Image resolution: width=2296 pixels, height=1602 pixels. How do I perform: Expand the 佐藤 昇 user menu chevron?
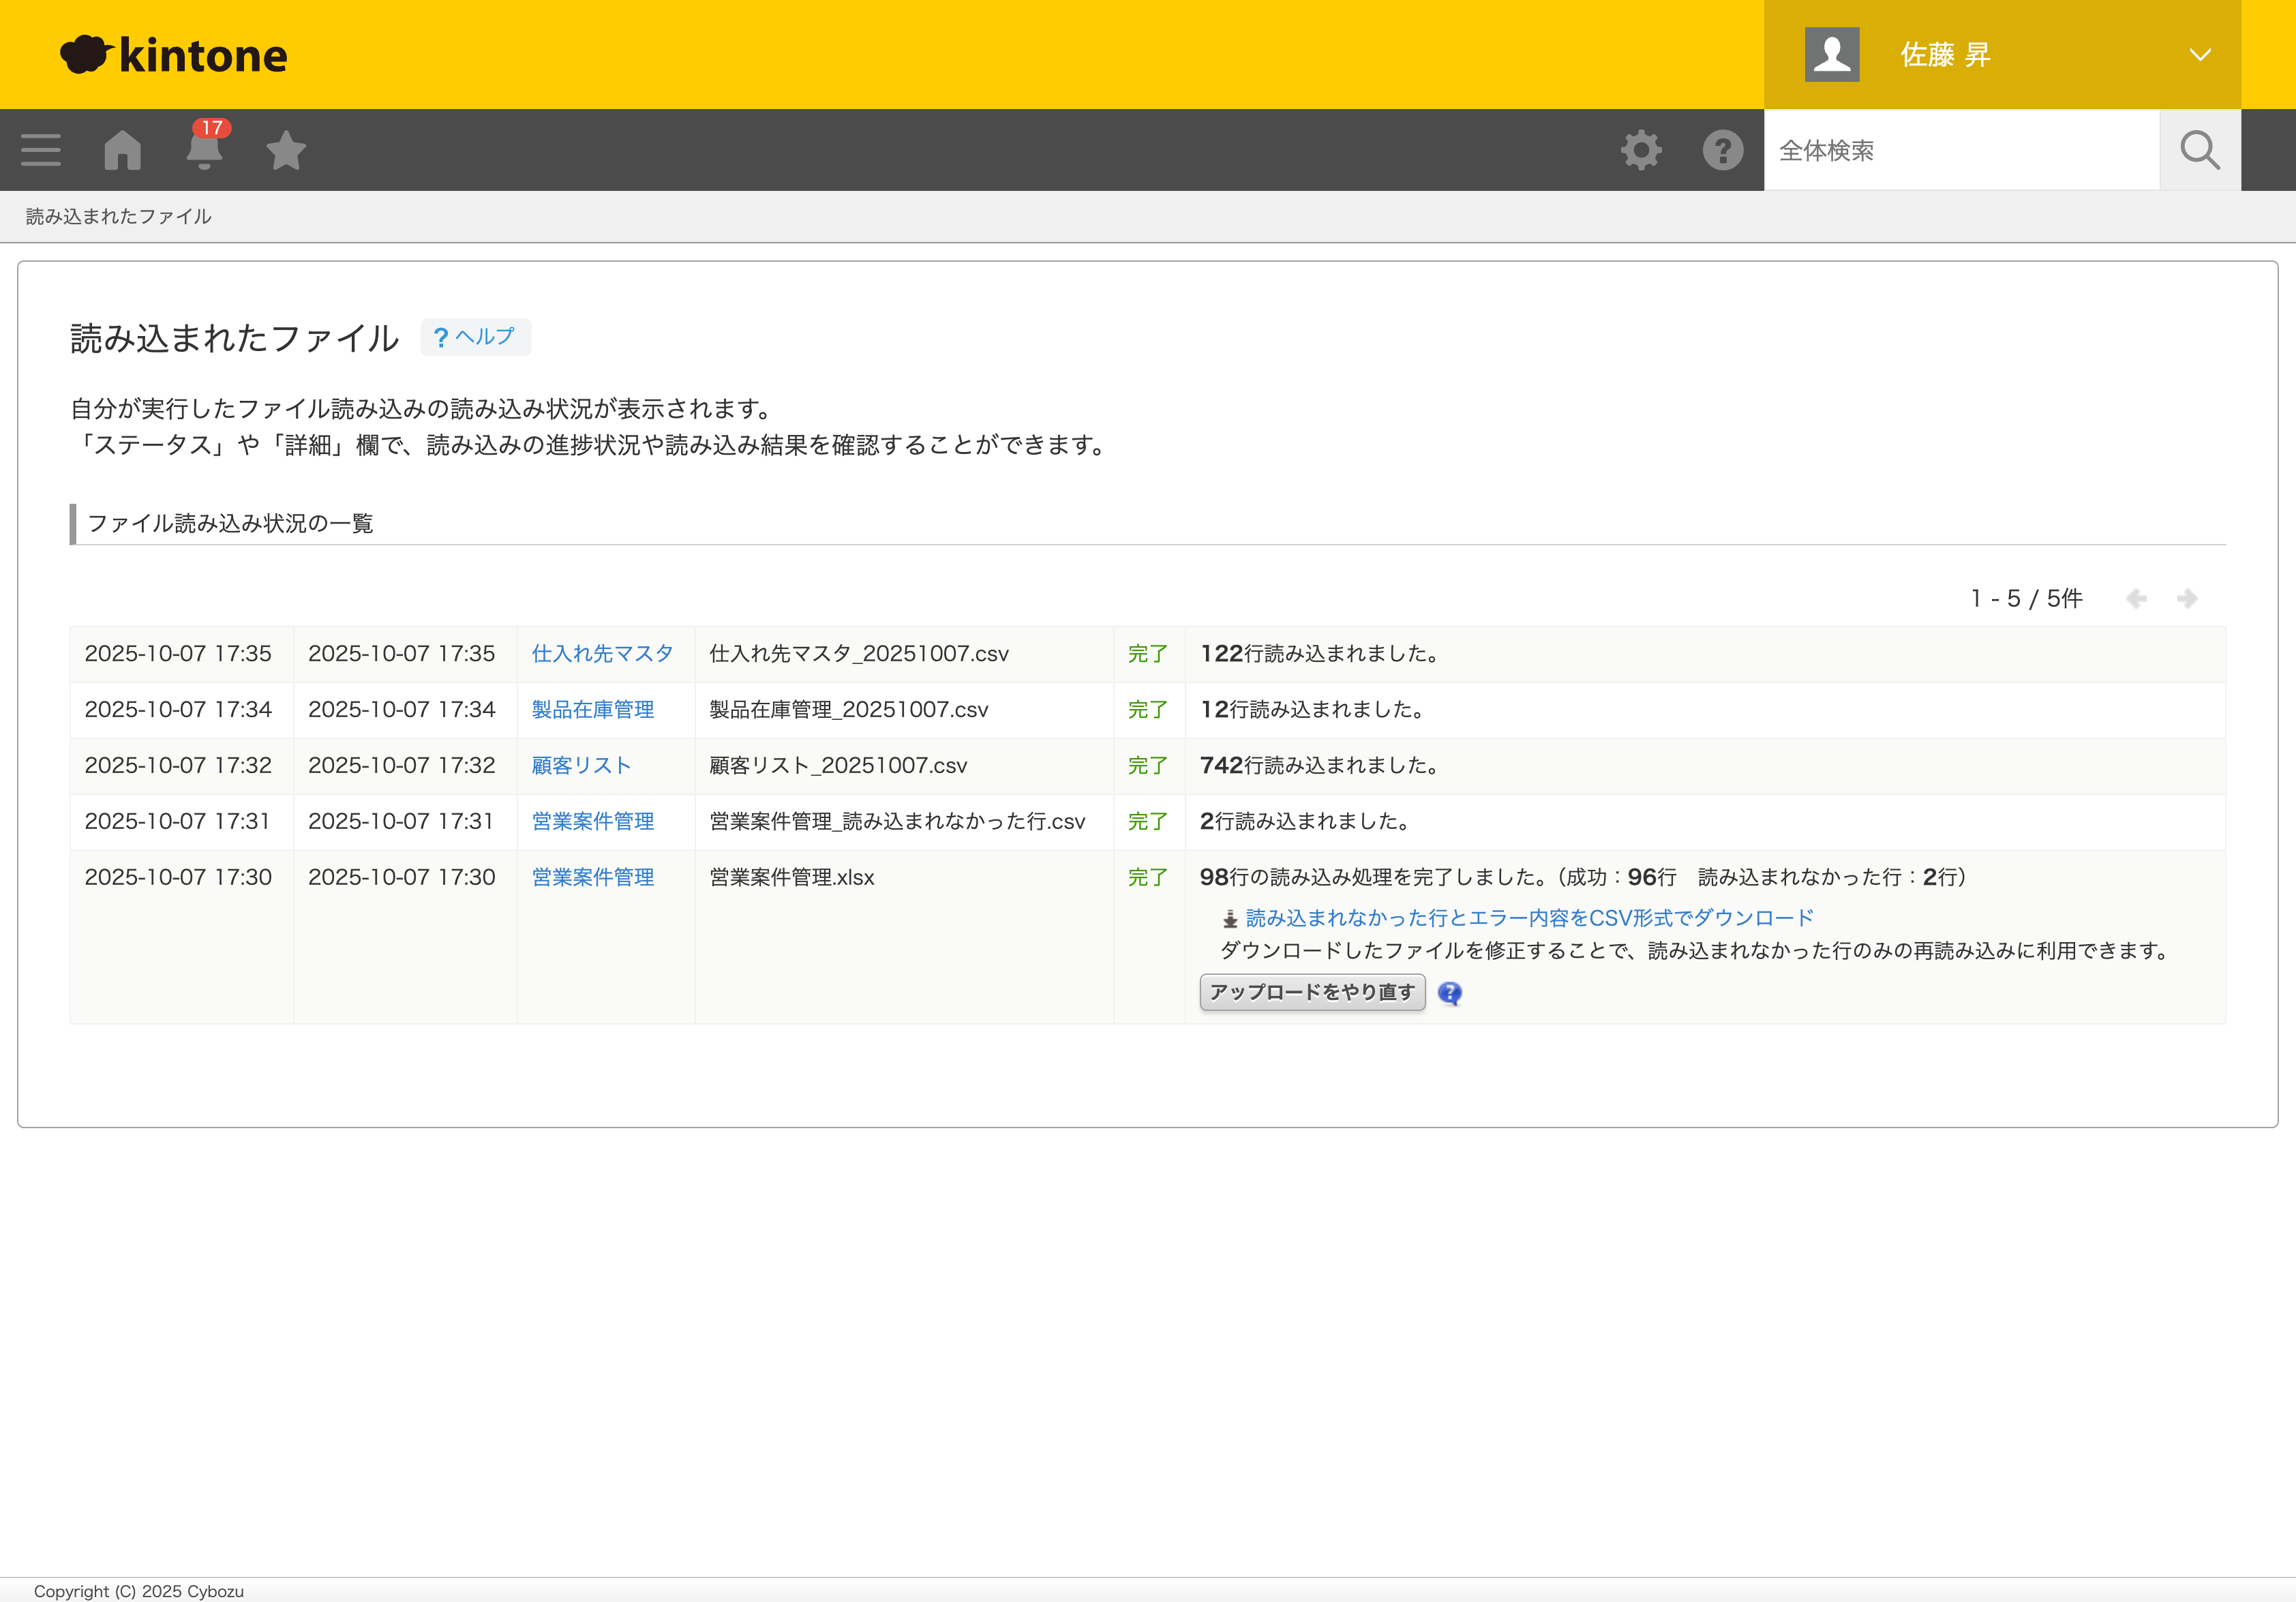(x=2199, y=54)
